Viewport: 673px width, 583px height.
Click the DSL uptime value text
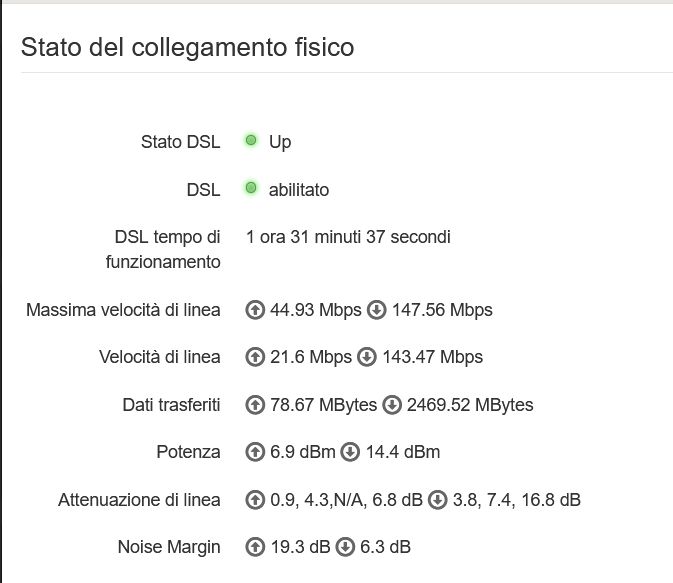[348, 238]
